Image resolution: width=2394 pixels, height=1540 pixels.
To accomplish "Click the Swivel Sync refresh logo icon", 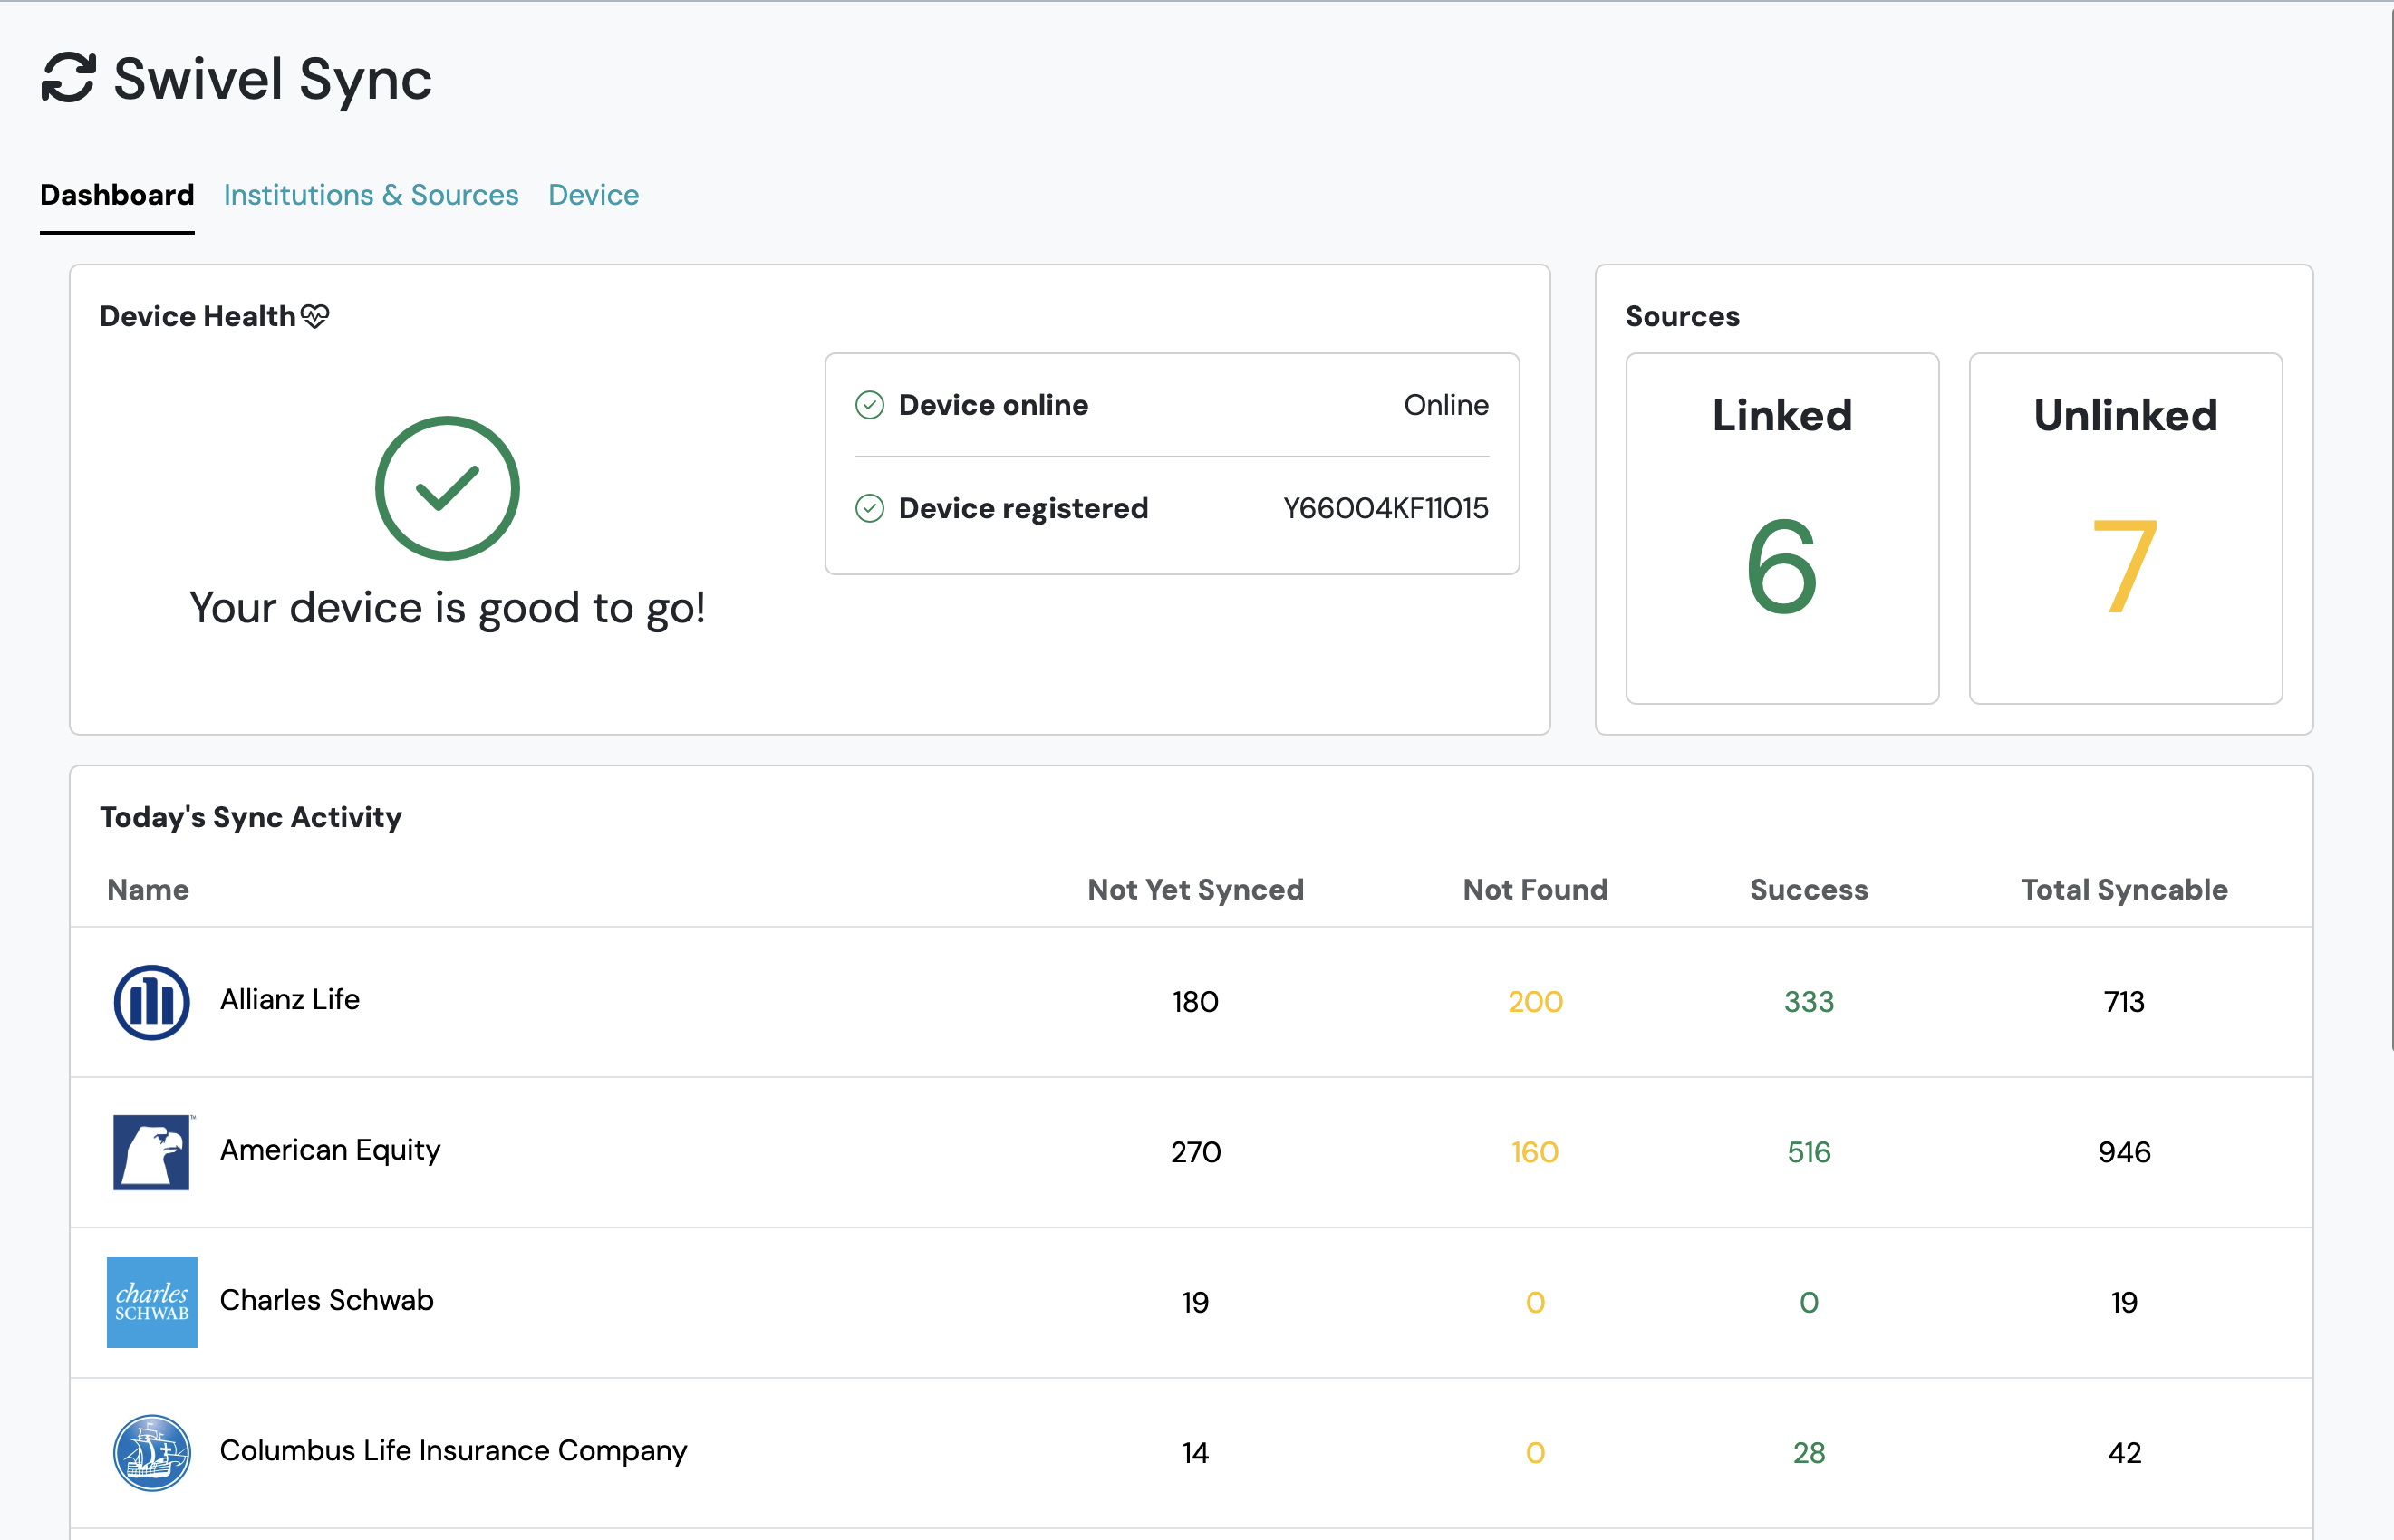I will [x=68, y=78].
